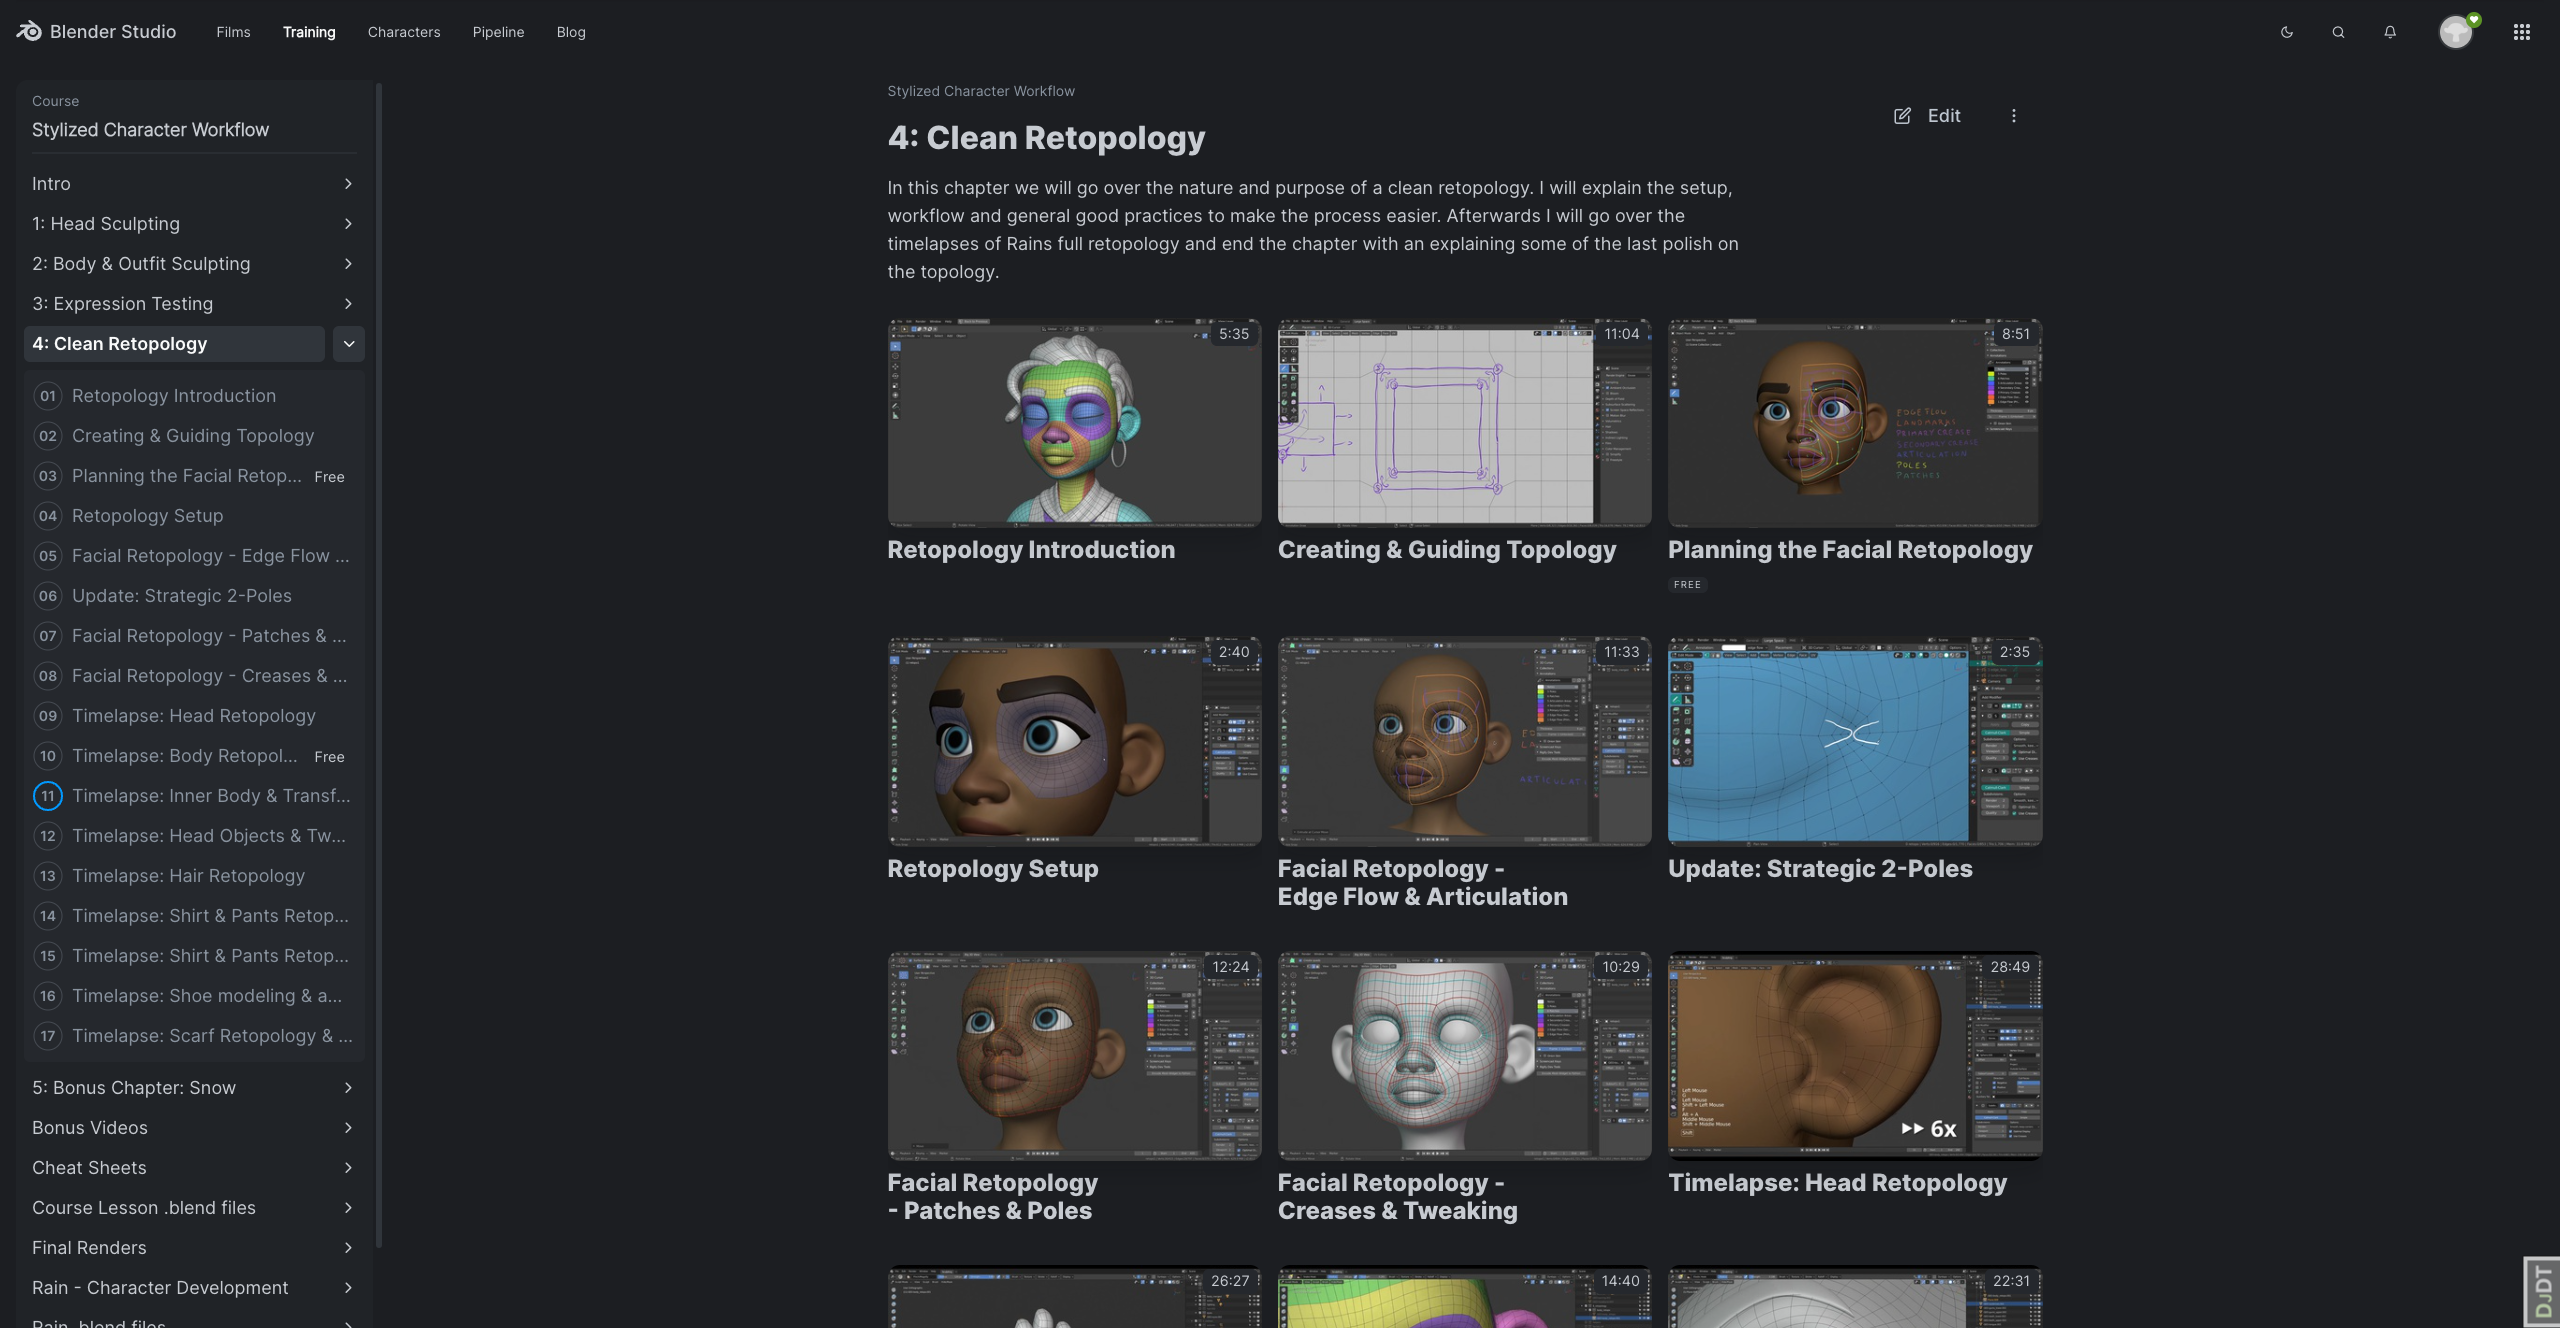Select lesson 03 Planning the Facial Retop...
Viewport: 2560px width, 1328px height.
tap(193, 476)
